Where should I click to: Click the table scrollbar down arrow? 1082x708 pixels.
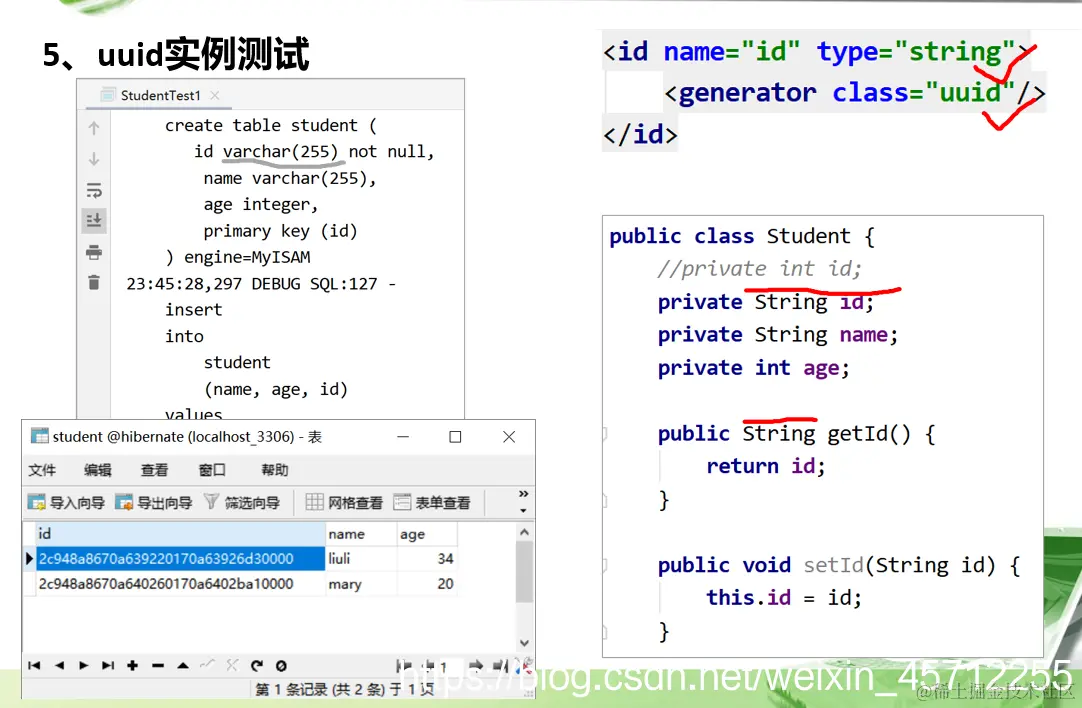point(524,642)
